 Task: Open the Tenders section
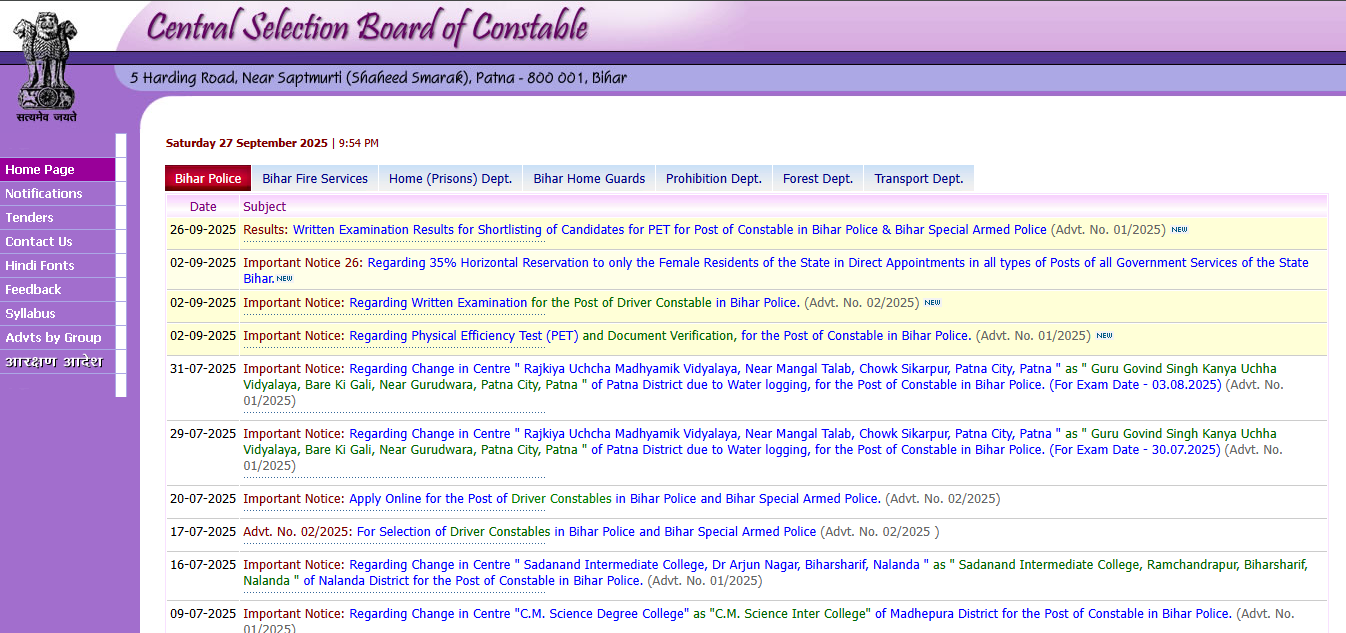(30, 217)
